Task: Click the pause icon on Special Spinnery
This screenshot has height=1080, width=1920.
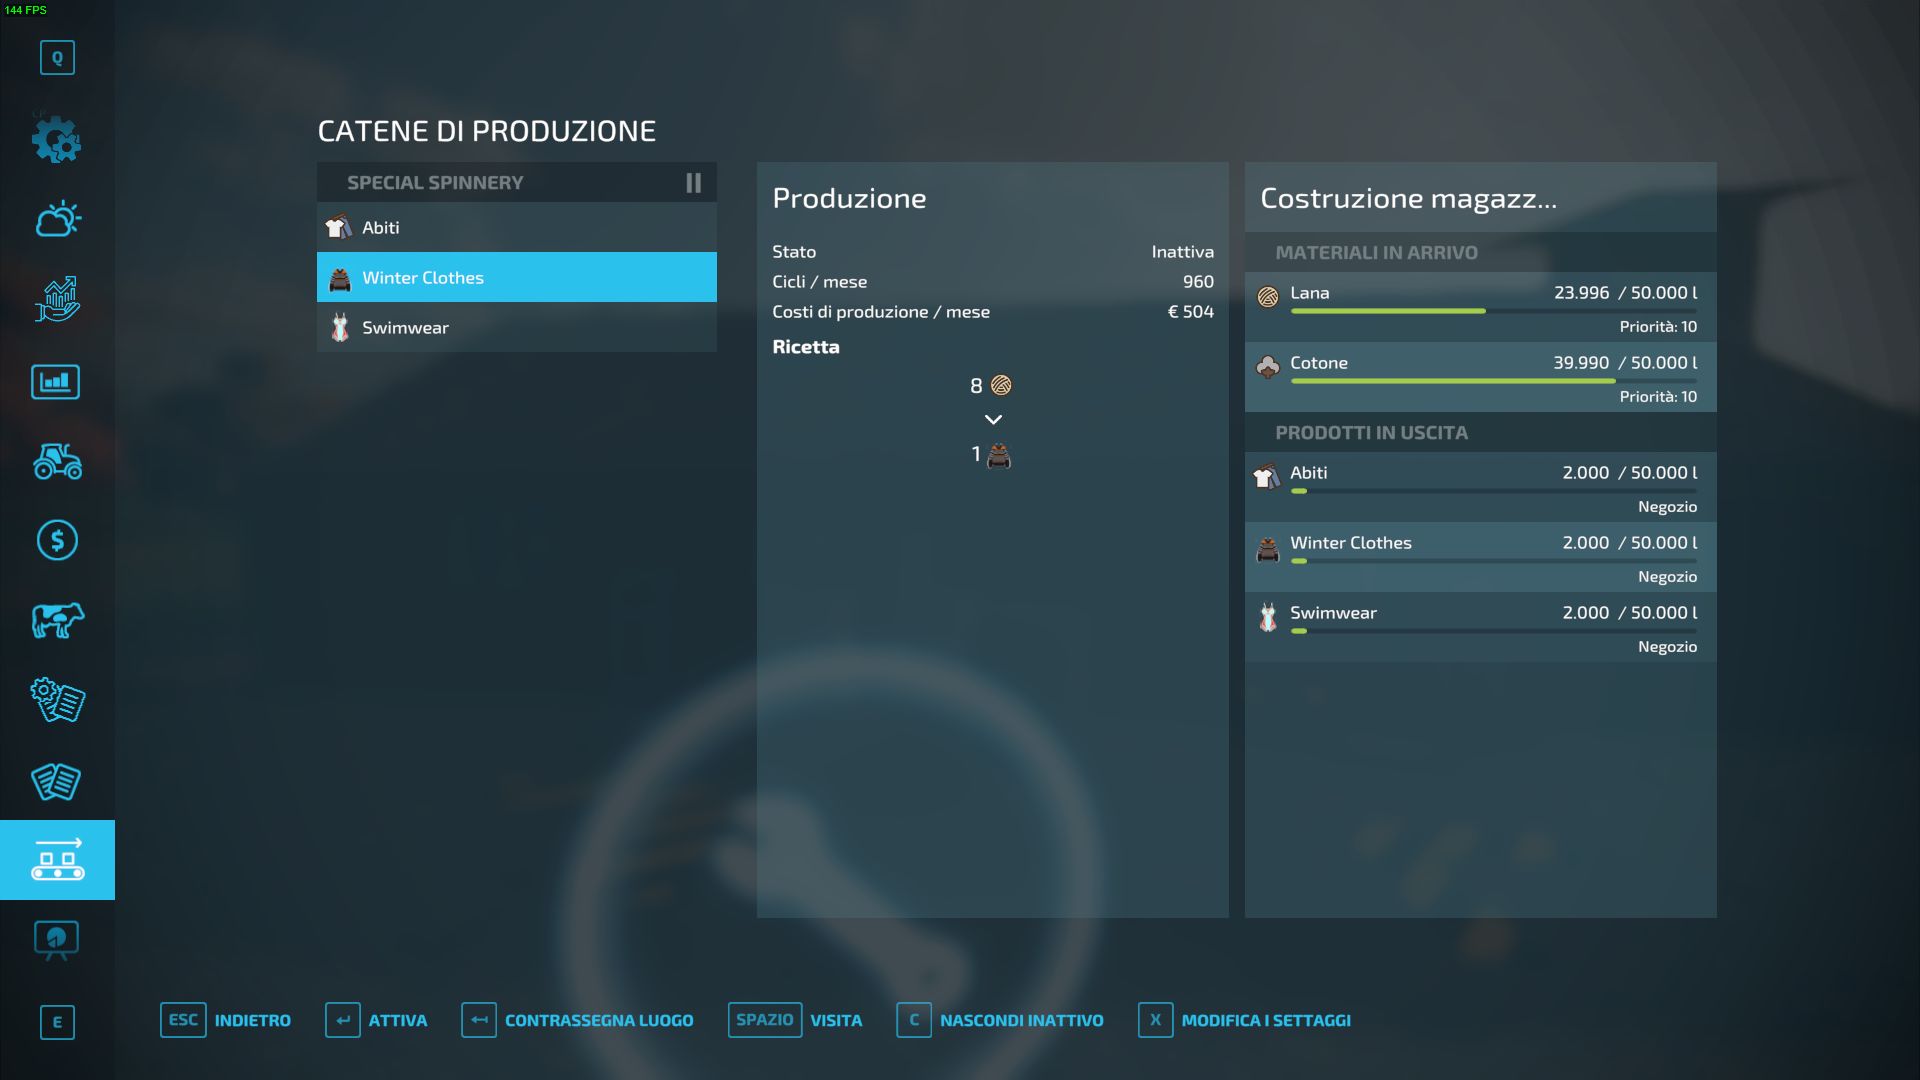Action: [693, 183]
